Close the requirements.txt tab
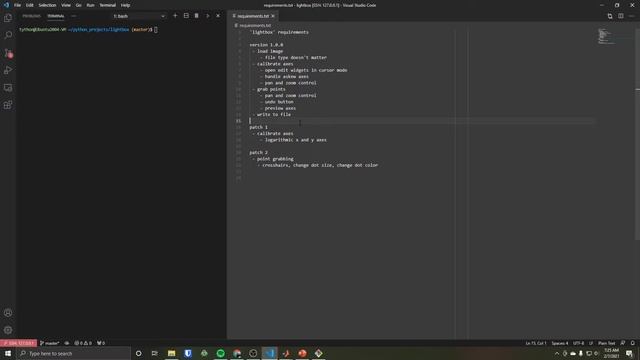 [x=273, y=16]
